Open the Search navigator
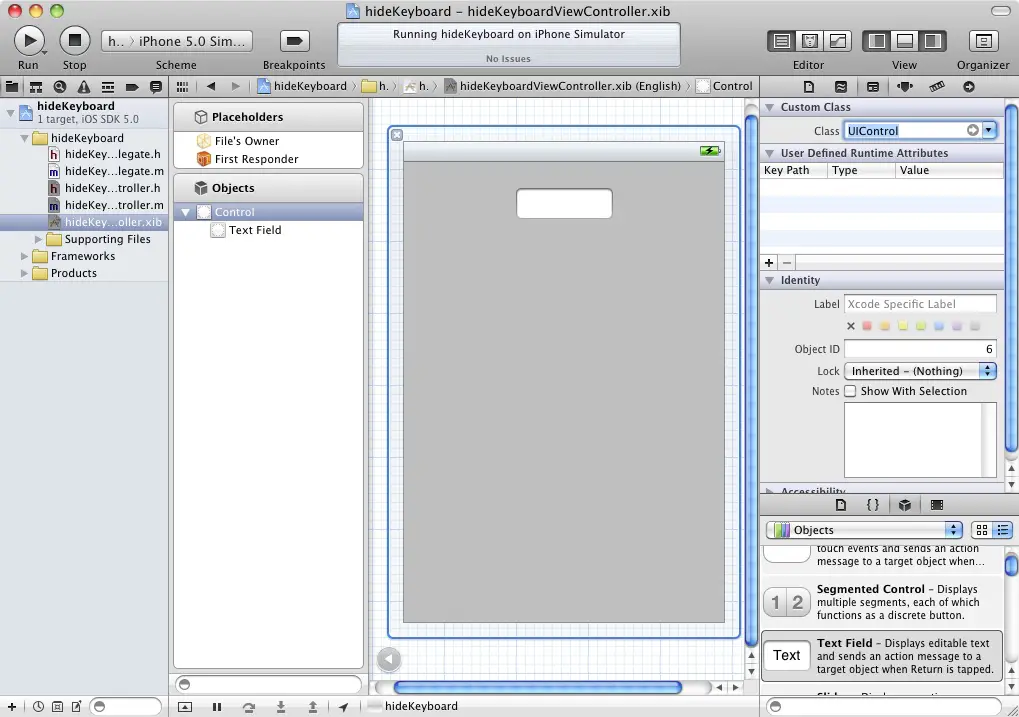 [x=60, y=87]
